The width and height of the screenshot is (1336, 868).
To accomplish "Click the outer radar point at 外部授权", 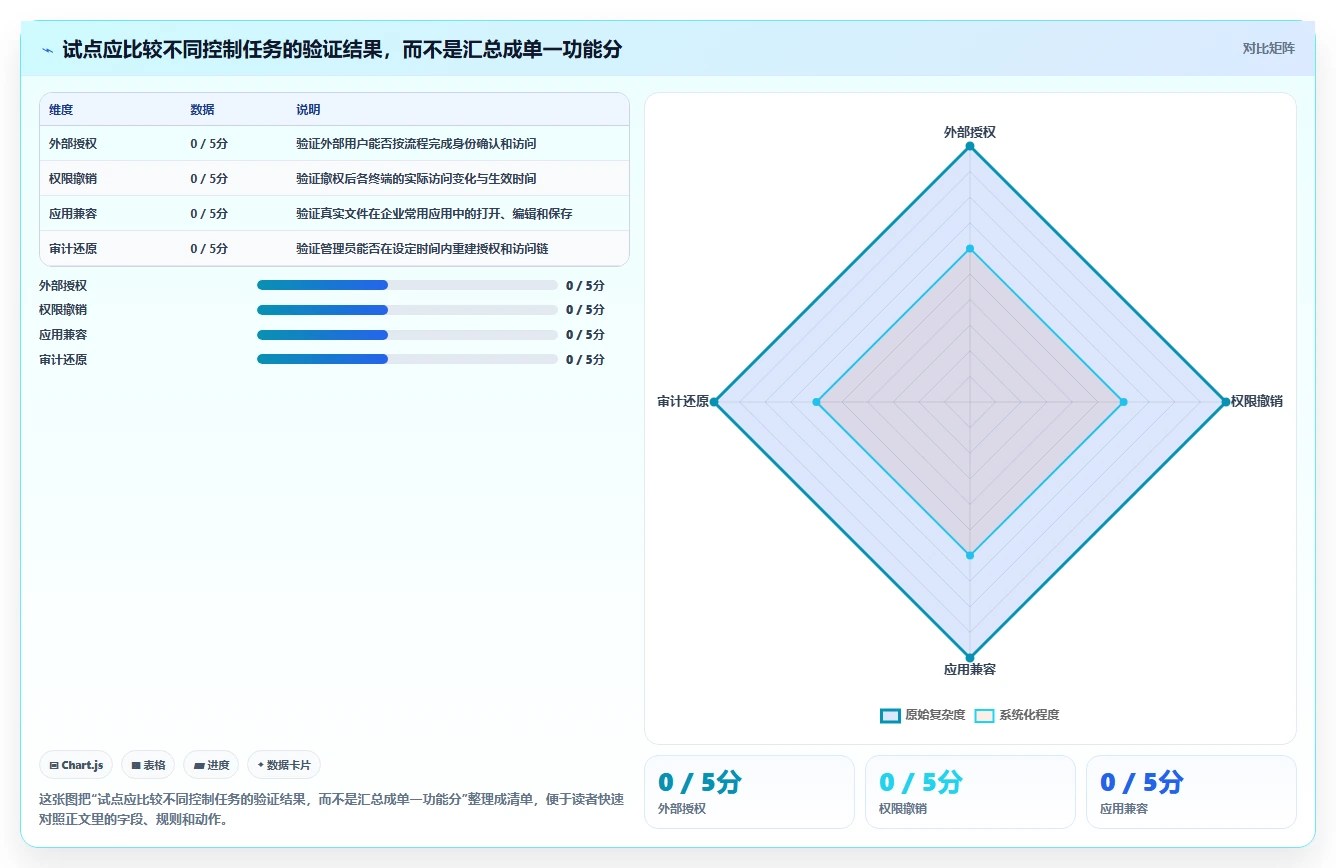I will [970, 146].
